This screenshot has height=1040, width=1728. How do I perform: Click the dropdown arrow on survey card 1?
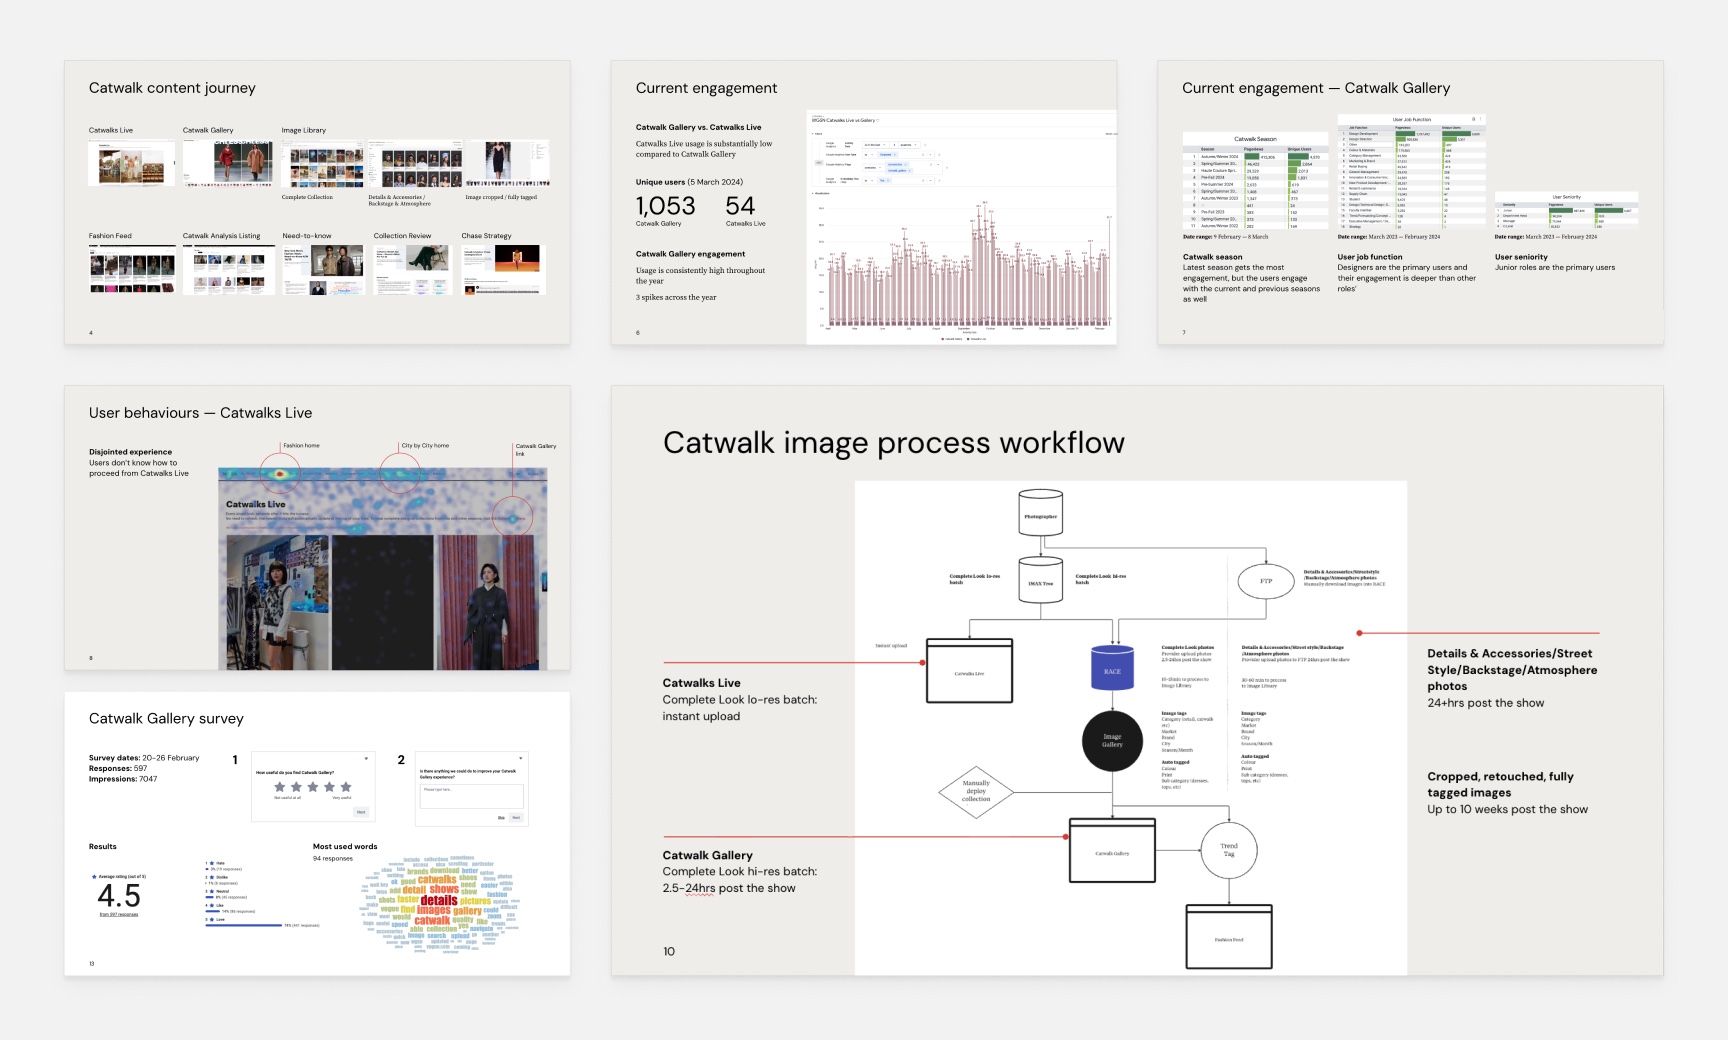366,758
